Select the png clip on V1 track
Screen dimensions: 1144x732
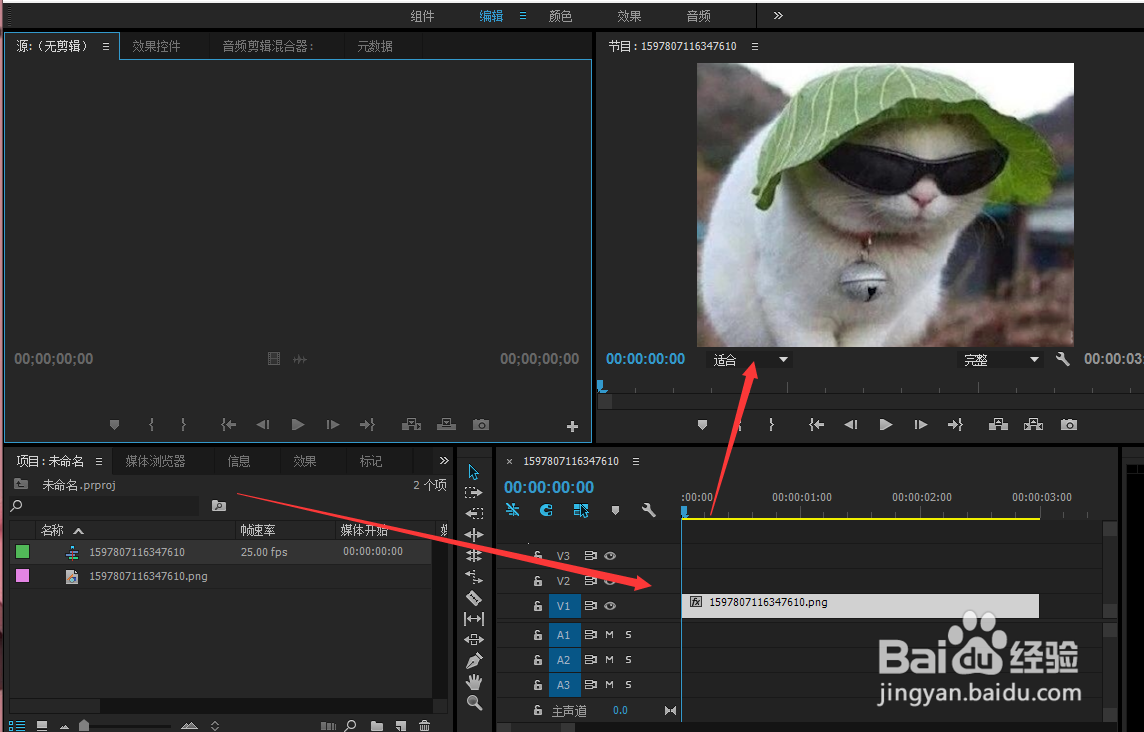pyautogui.click(x=860, y=606)
